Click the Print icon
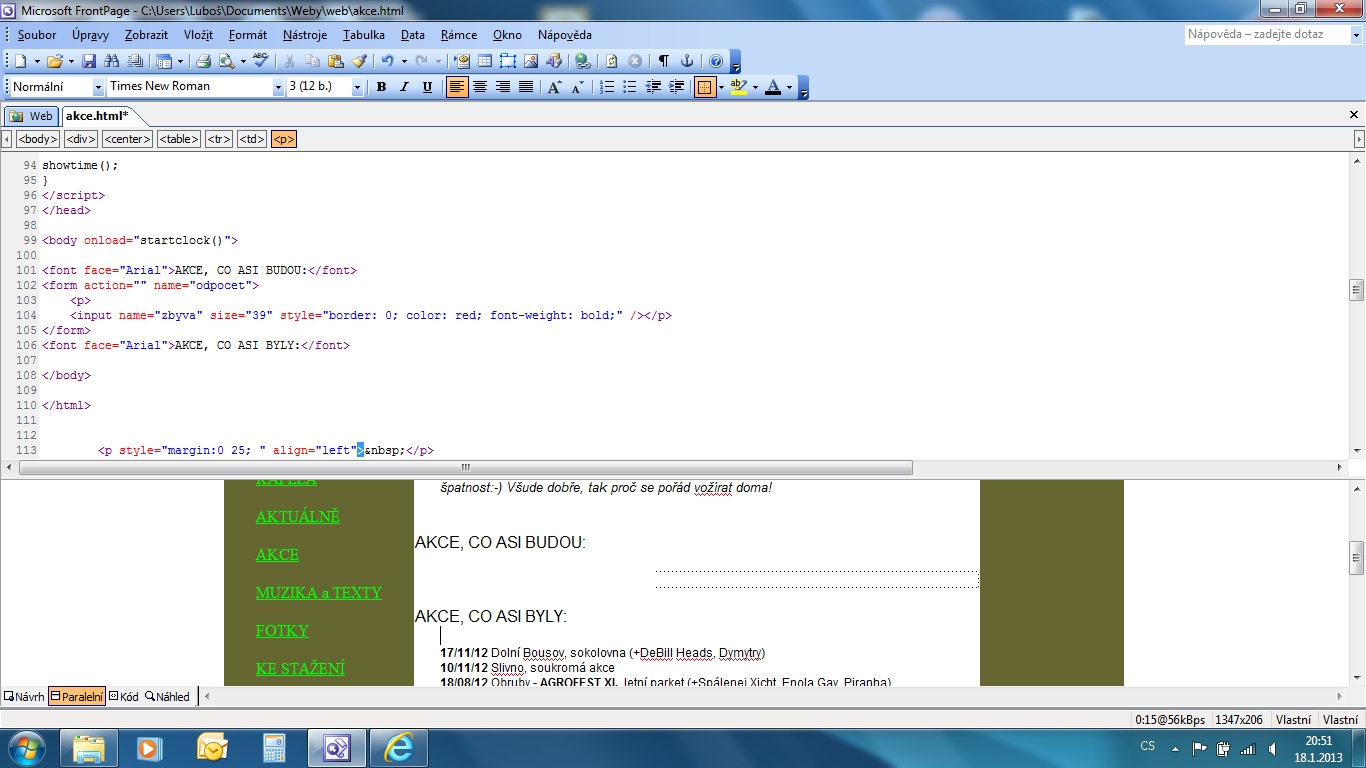1366x768 pixels. coord(203,61)
